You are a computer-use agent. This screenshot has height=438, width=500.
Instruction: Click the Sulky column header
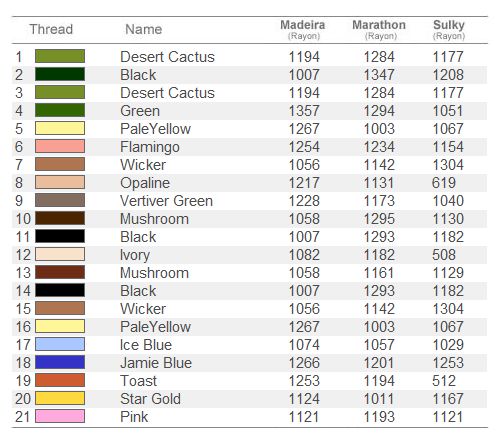[449, 29]
